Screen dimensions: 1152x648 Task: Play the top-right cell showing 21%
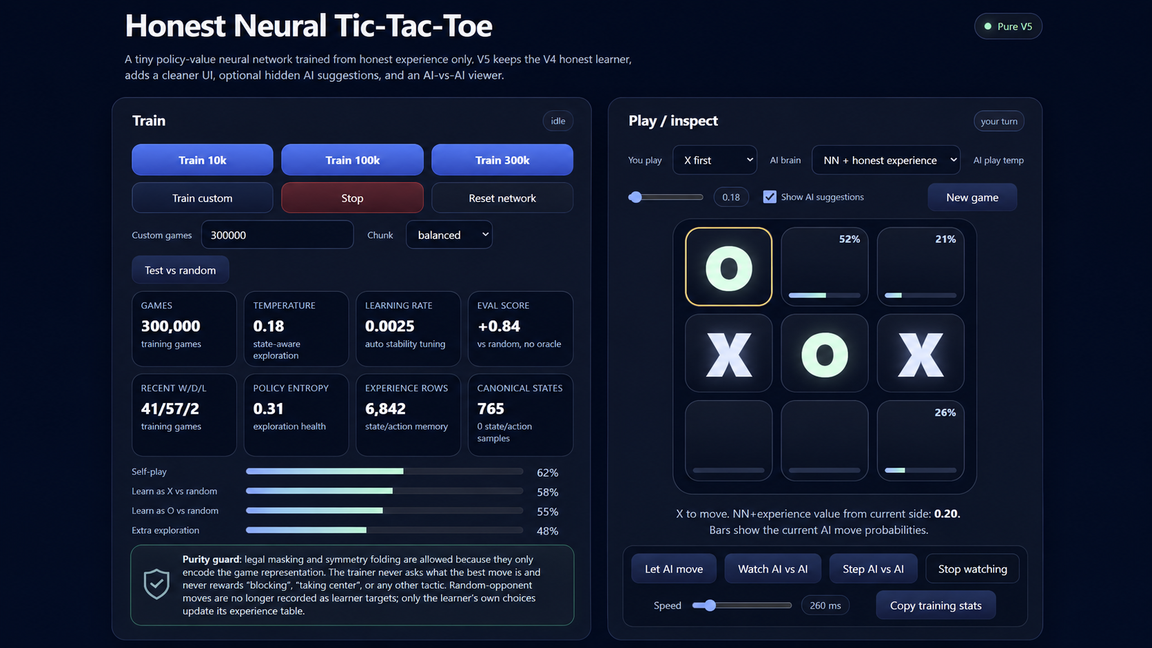(921, 266)
